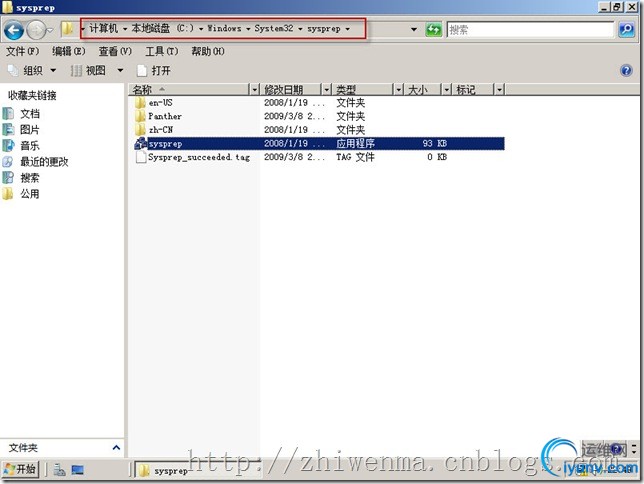The height and width of the screenshot is (484, 644).
Task: Focus the 搜索 search box
Action: pyautogui.click(x=530, y=30)
